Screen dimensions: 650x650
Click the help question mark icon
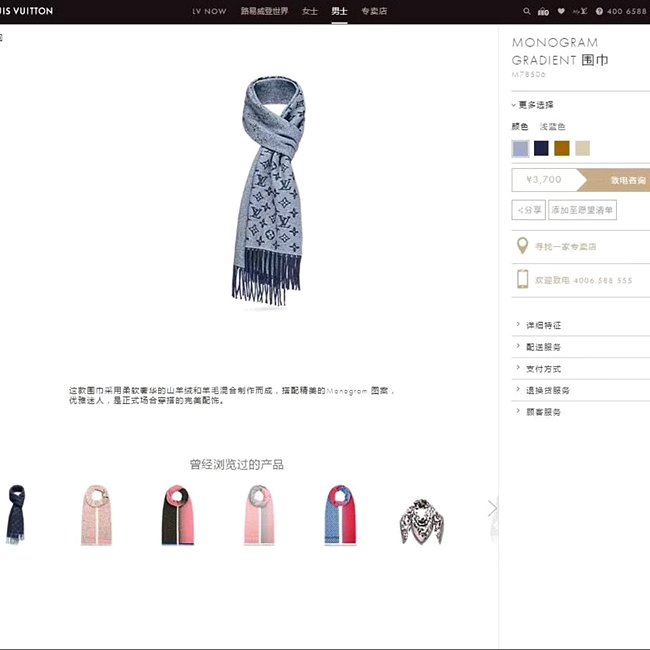(x=599, y=11)
